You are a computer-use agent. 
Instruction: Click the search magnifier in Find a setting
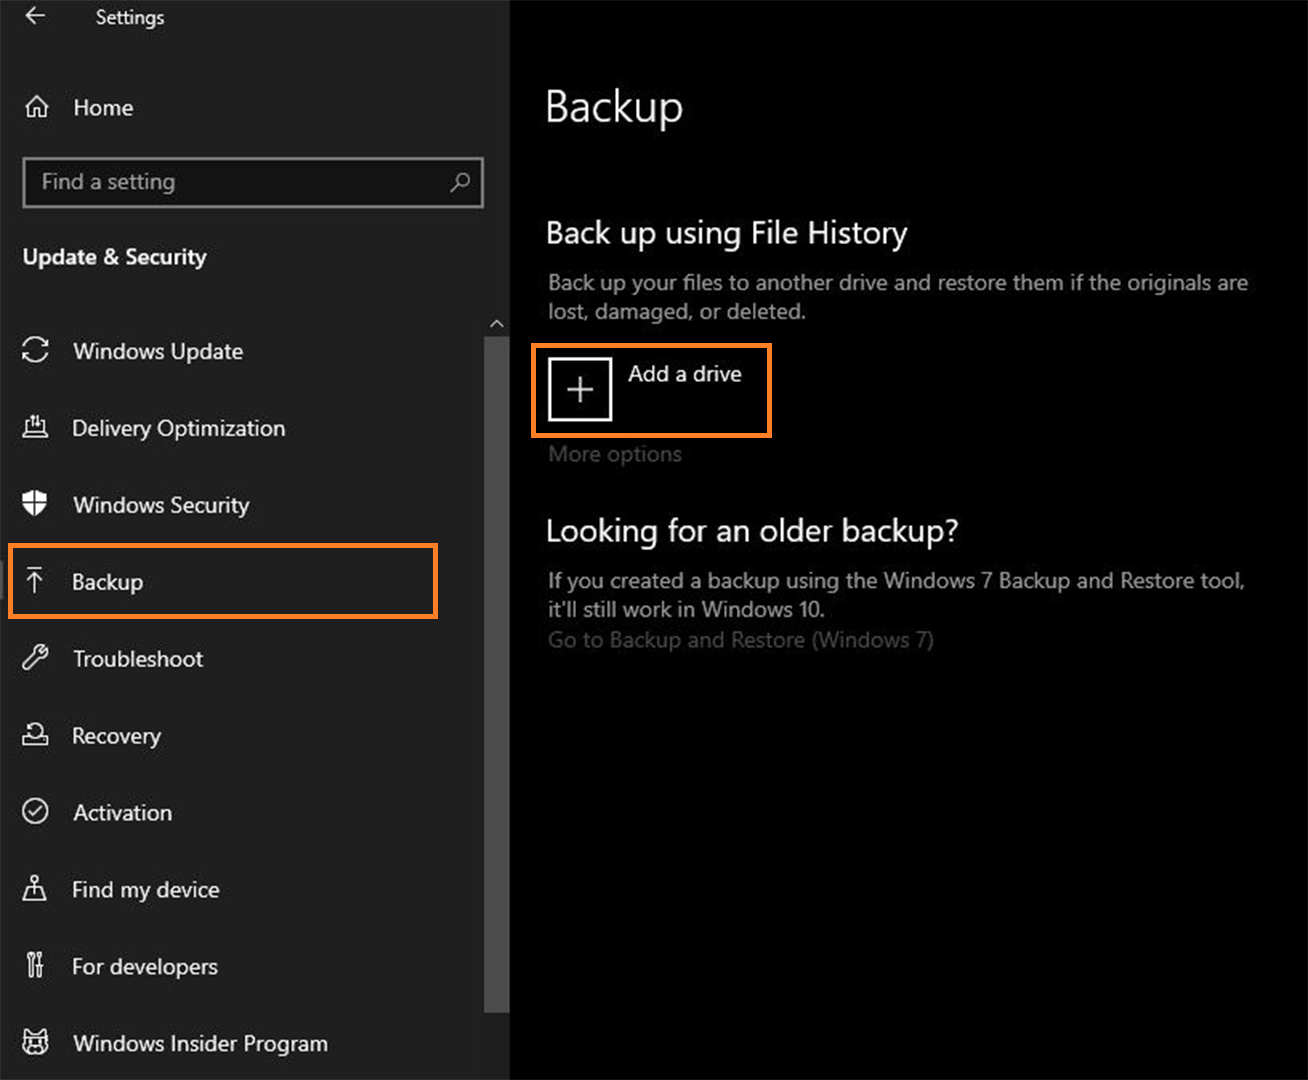coord(460,183)
